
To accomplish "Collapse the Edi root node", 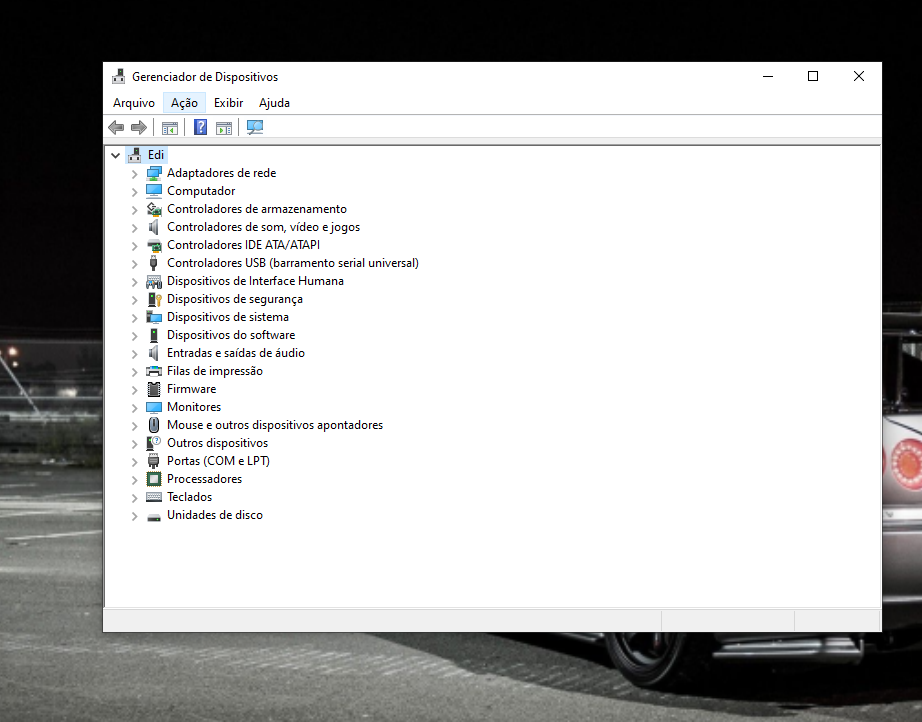I will click(x=116, y=155).
